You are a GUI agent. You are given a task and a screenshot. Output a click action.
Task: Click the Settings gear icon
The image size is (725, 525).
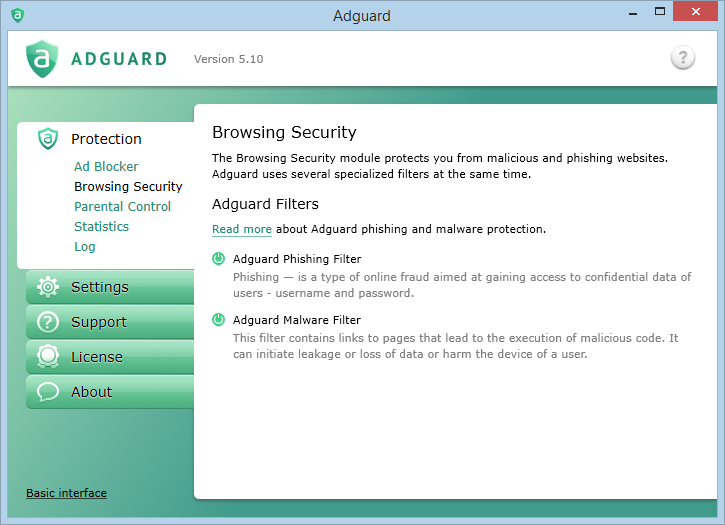point(48,287)
